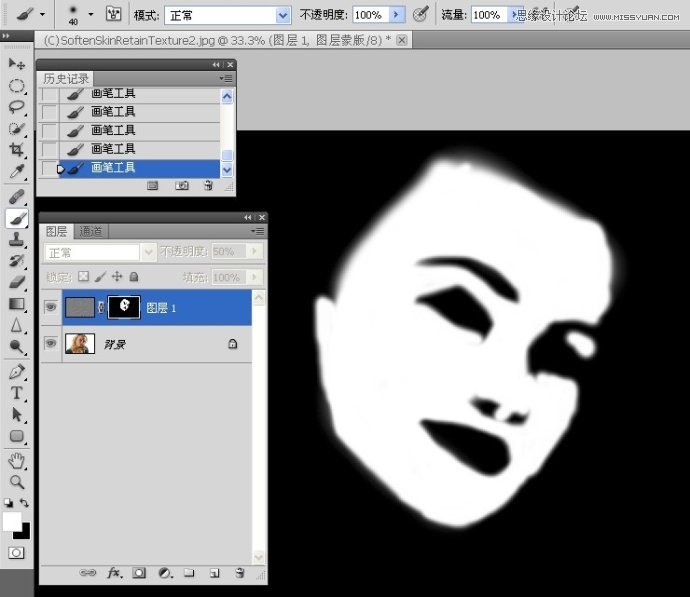Choose the Horizontal Type tool
The image size is (690, 597).
click(17, 392)
